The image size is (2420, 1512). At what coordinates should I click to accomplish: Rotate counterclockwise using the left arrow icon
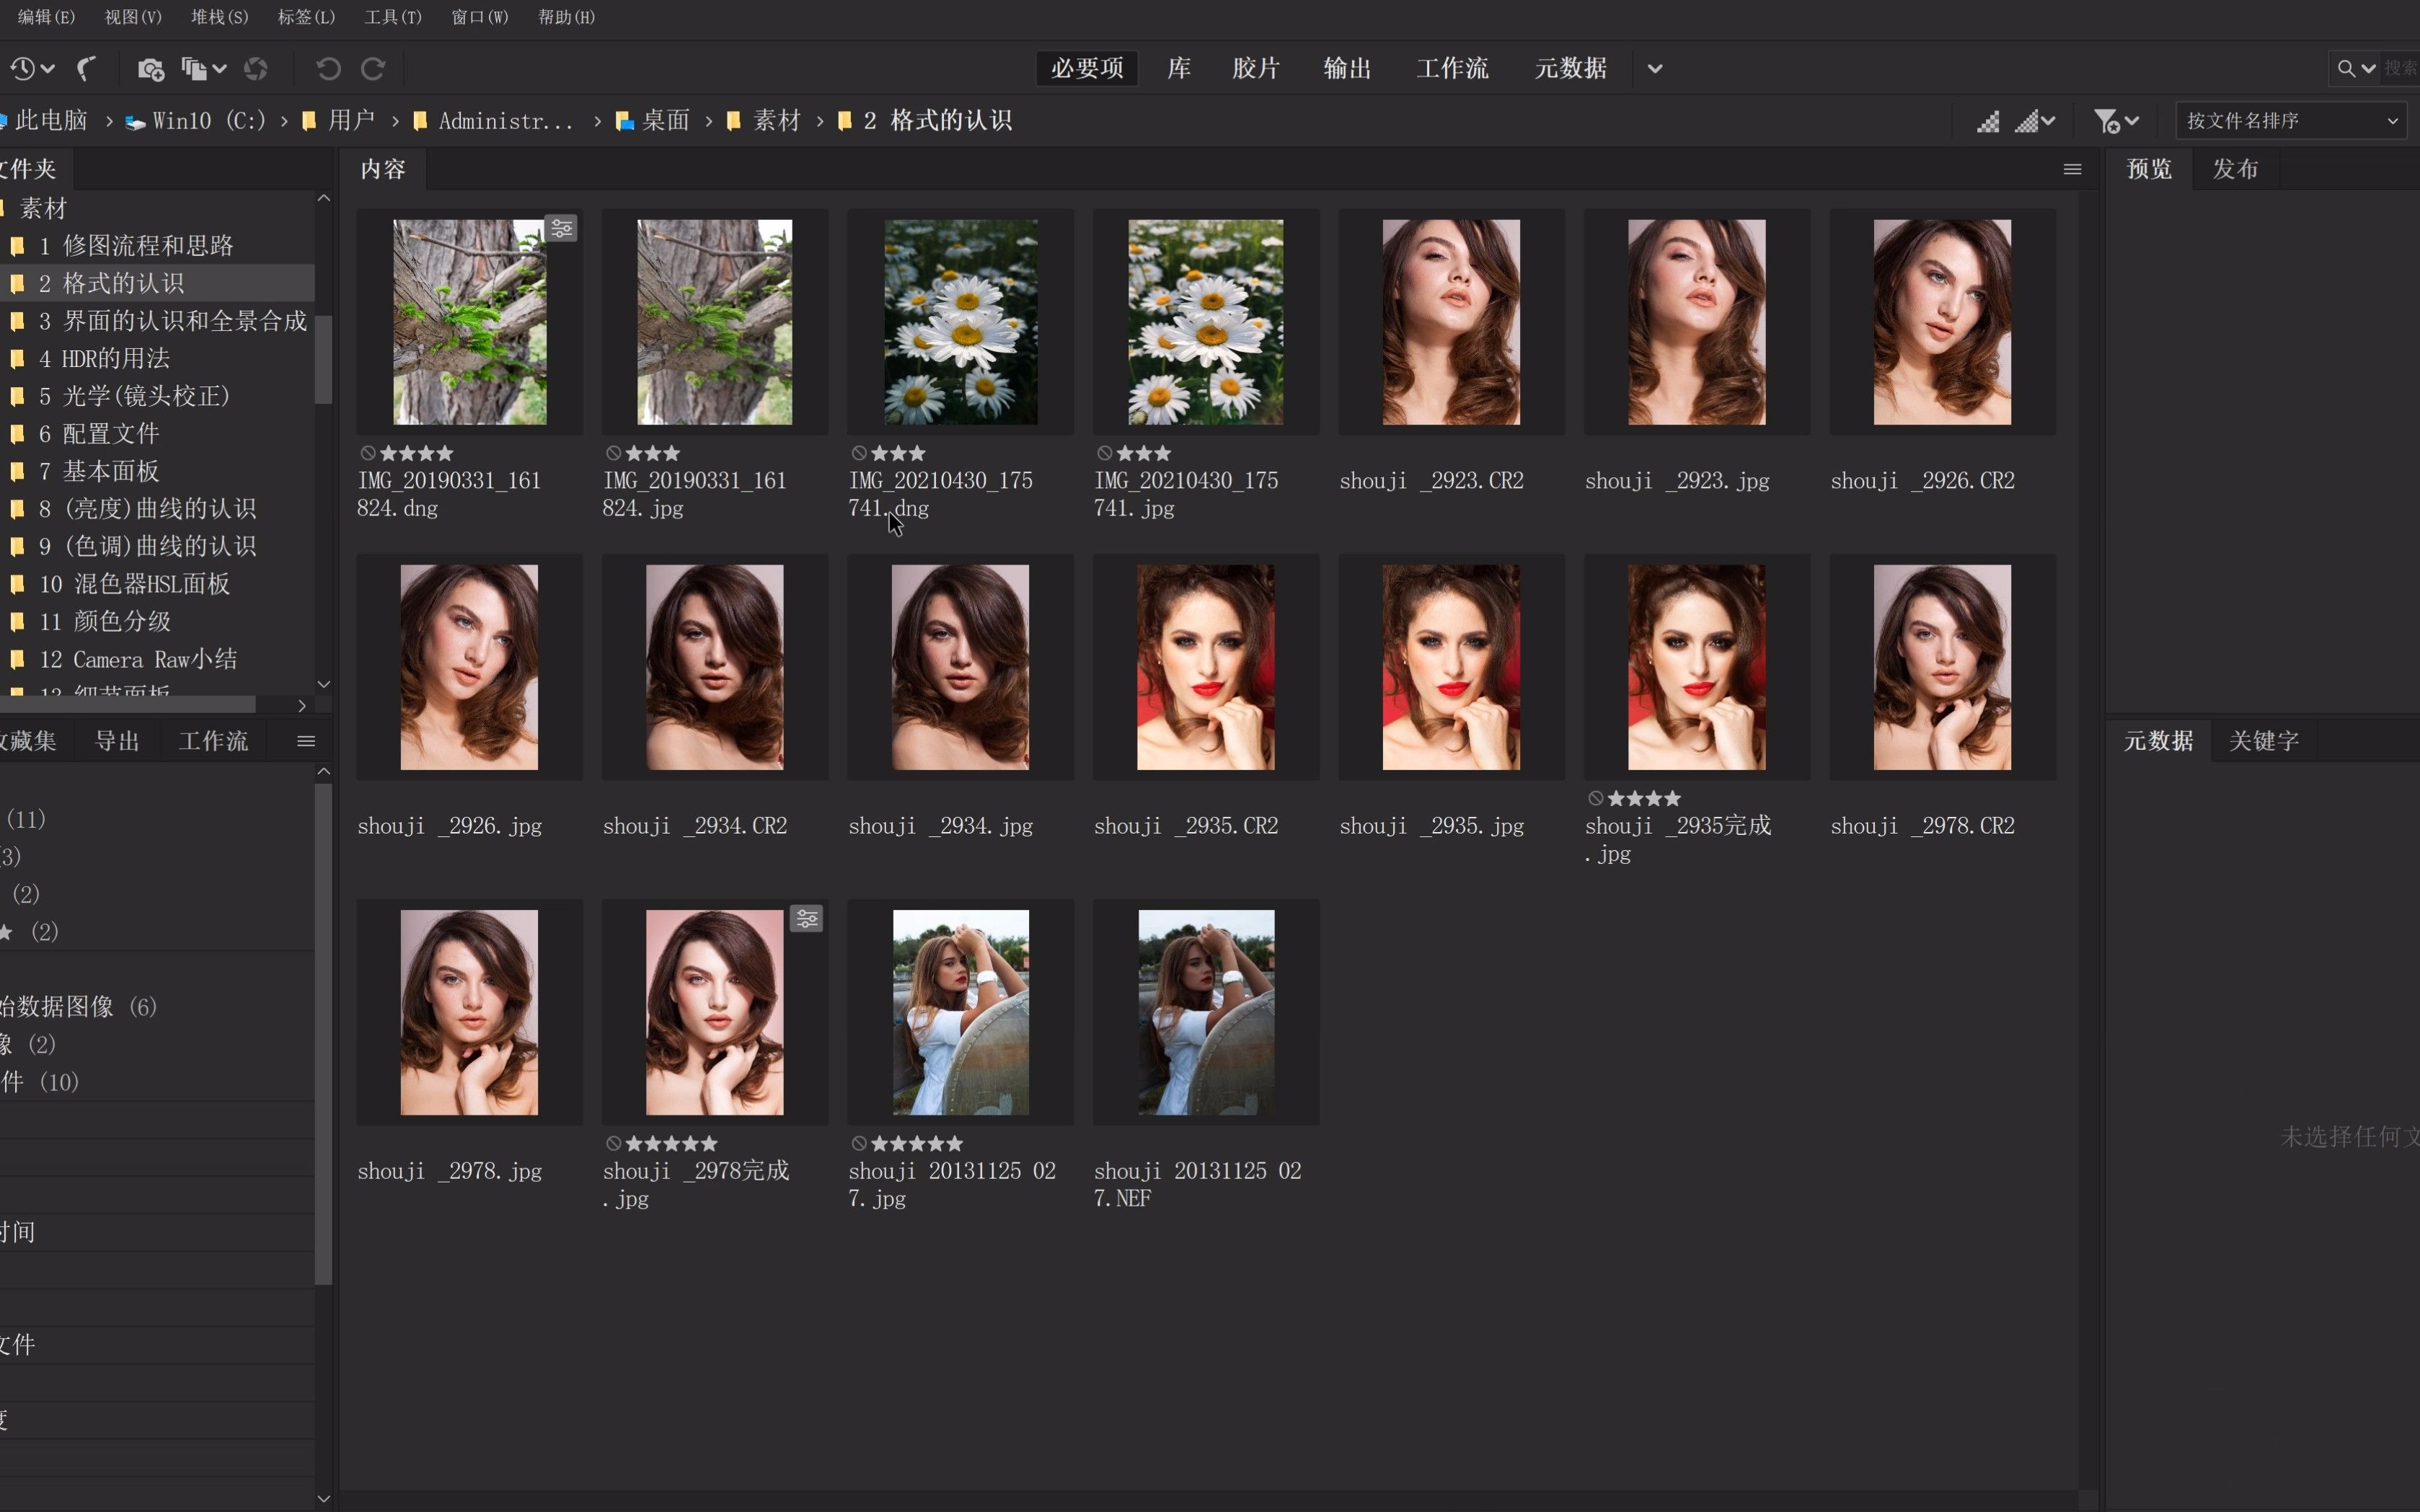click(328, 68)
